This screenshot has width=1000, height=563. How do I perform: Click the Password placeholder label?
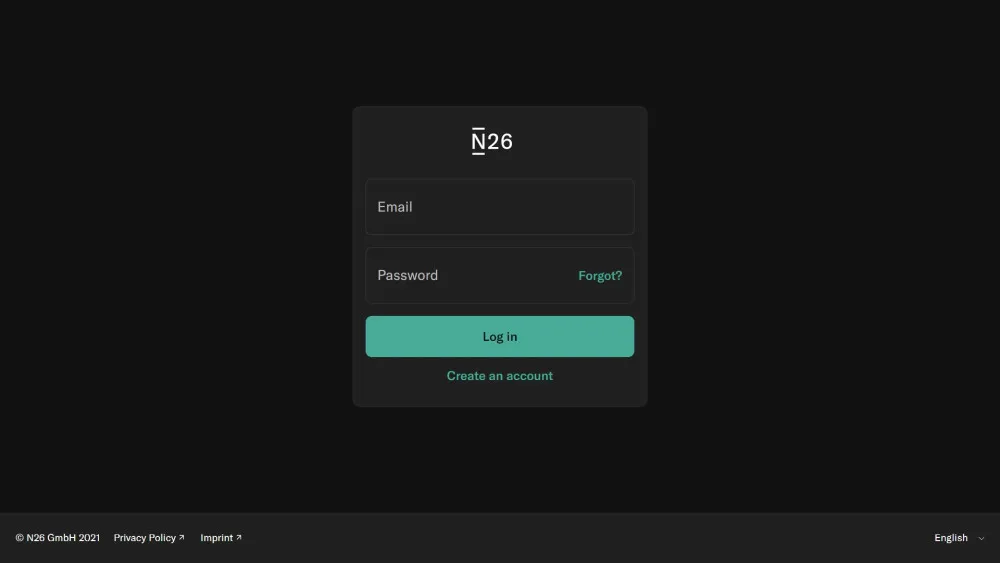408,275
